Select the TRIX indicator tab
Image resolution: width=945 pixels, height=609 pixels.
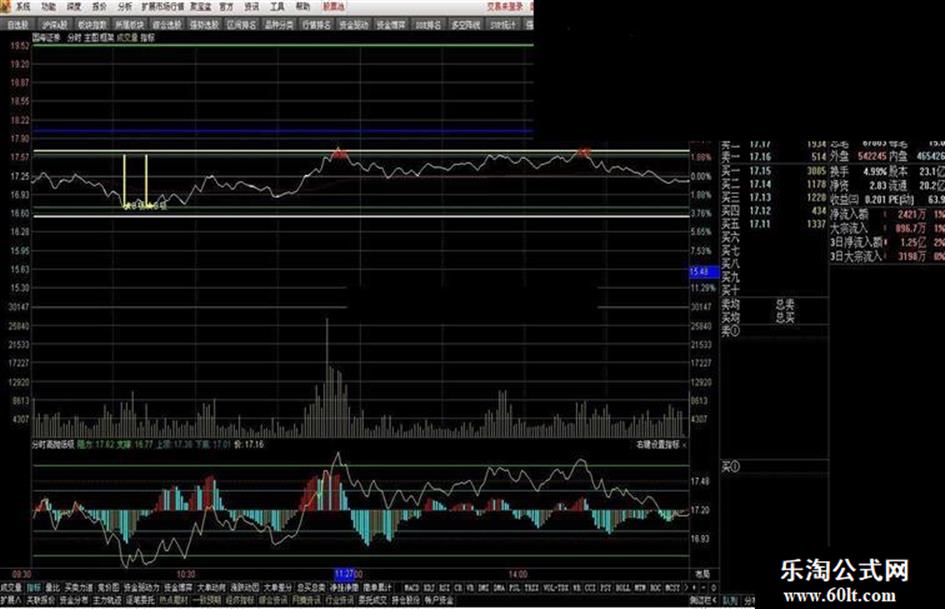[531, 587]
